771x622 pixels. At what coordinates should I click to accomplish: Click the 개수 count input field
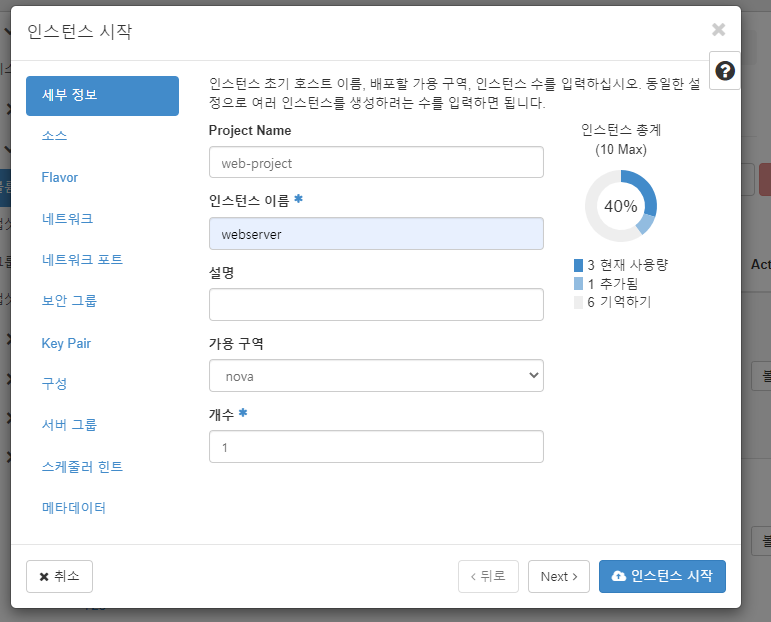pos(376,446)
